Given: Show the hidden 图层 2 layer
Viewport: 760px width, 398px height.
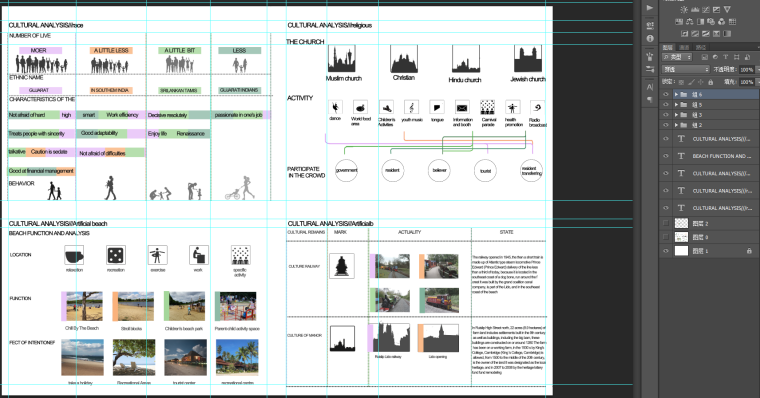Looking at the screenshot, I should [666, 223].
